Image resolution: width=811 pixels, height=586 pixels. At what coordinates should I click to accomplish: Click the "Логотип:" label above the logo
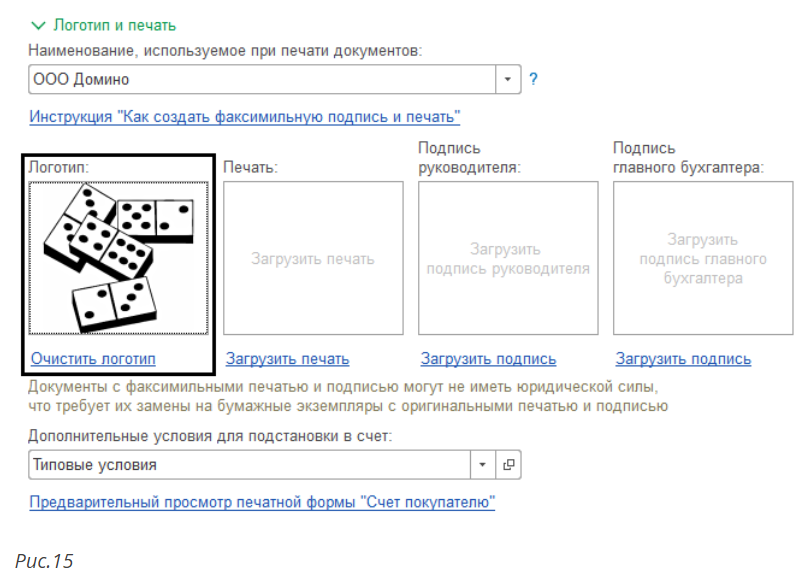tap(59, 168)
